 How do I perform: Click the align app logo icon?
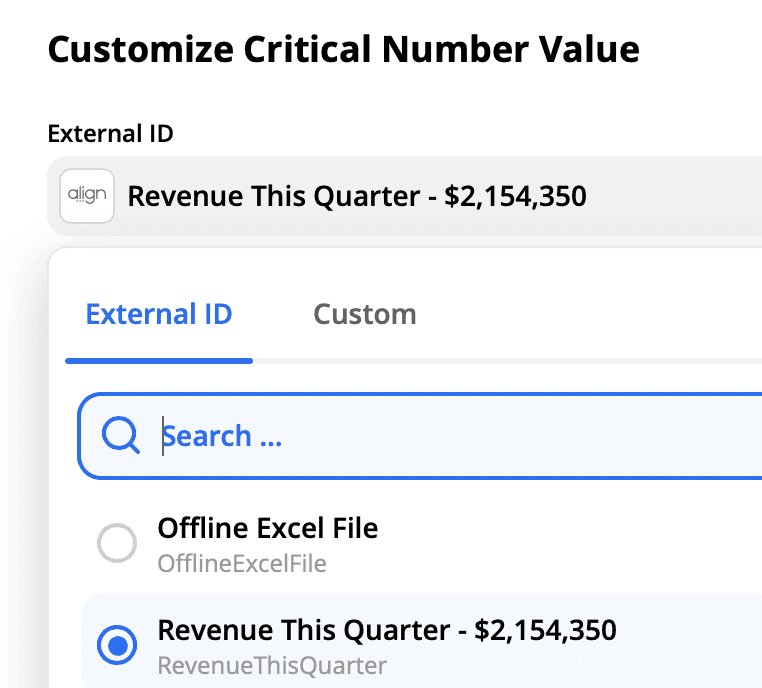coord(87,196)
